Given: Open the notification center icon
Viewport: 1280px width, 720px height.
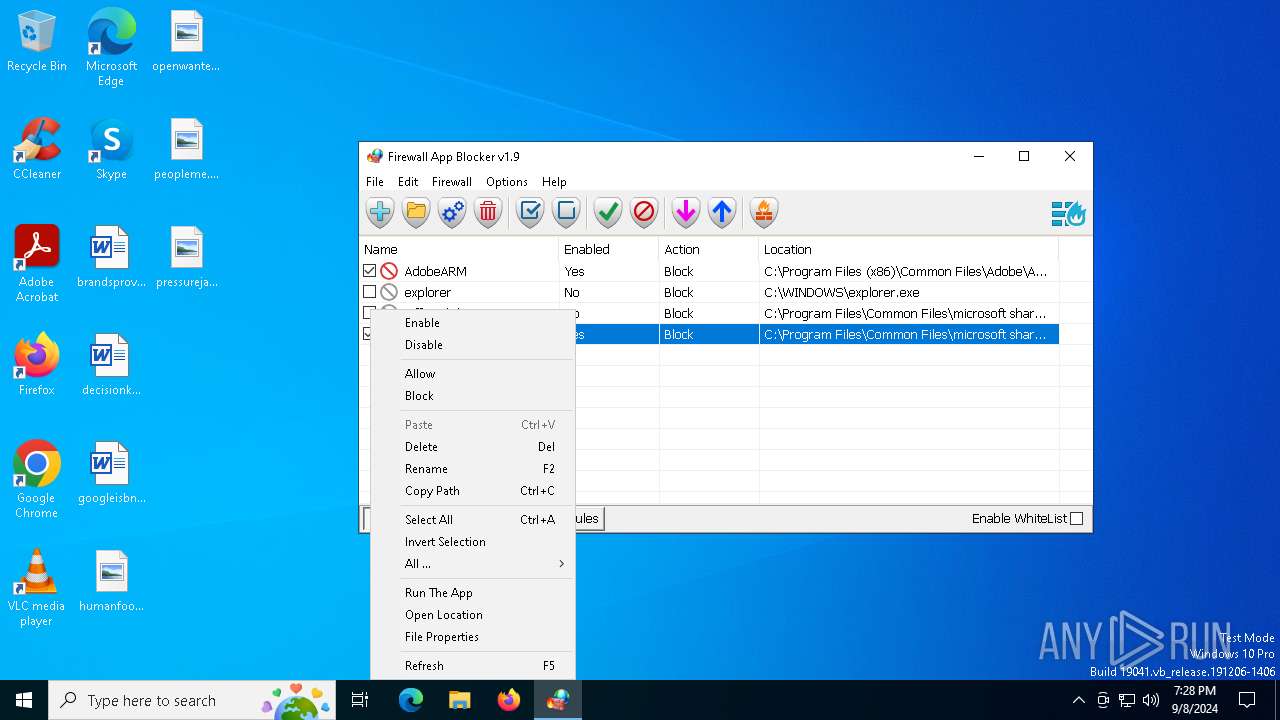Looking at the screenshot, I should (1247, 700).
